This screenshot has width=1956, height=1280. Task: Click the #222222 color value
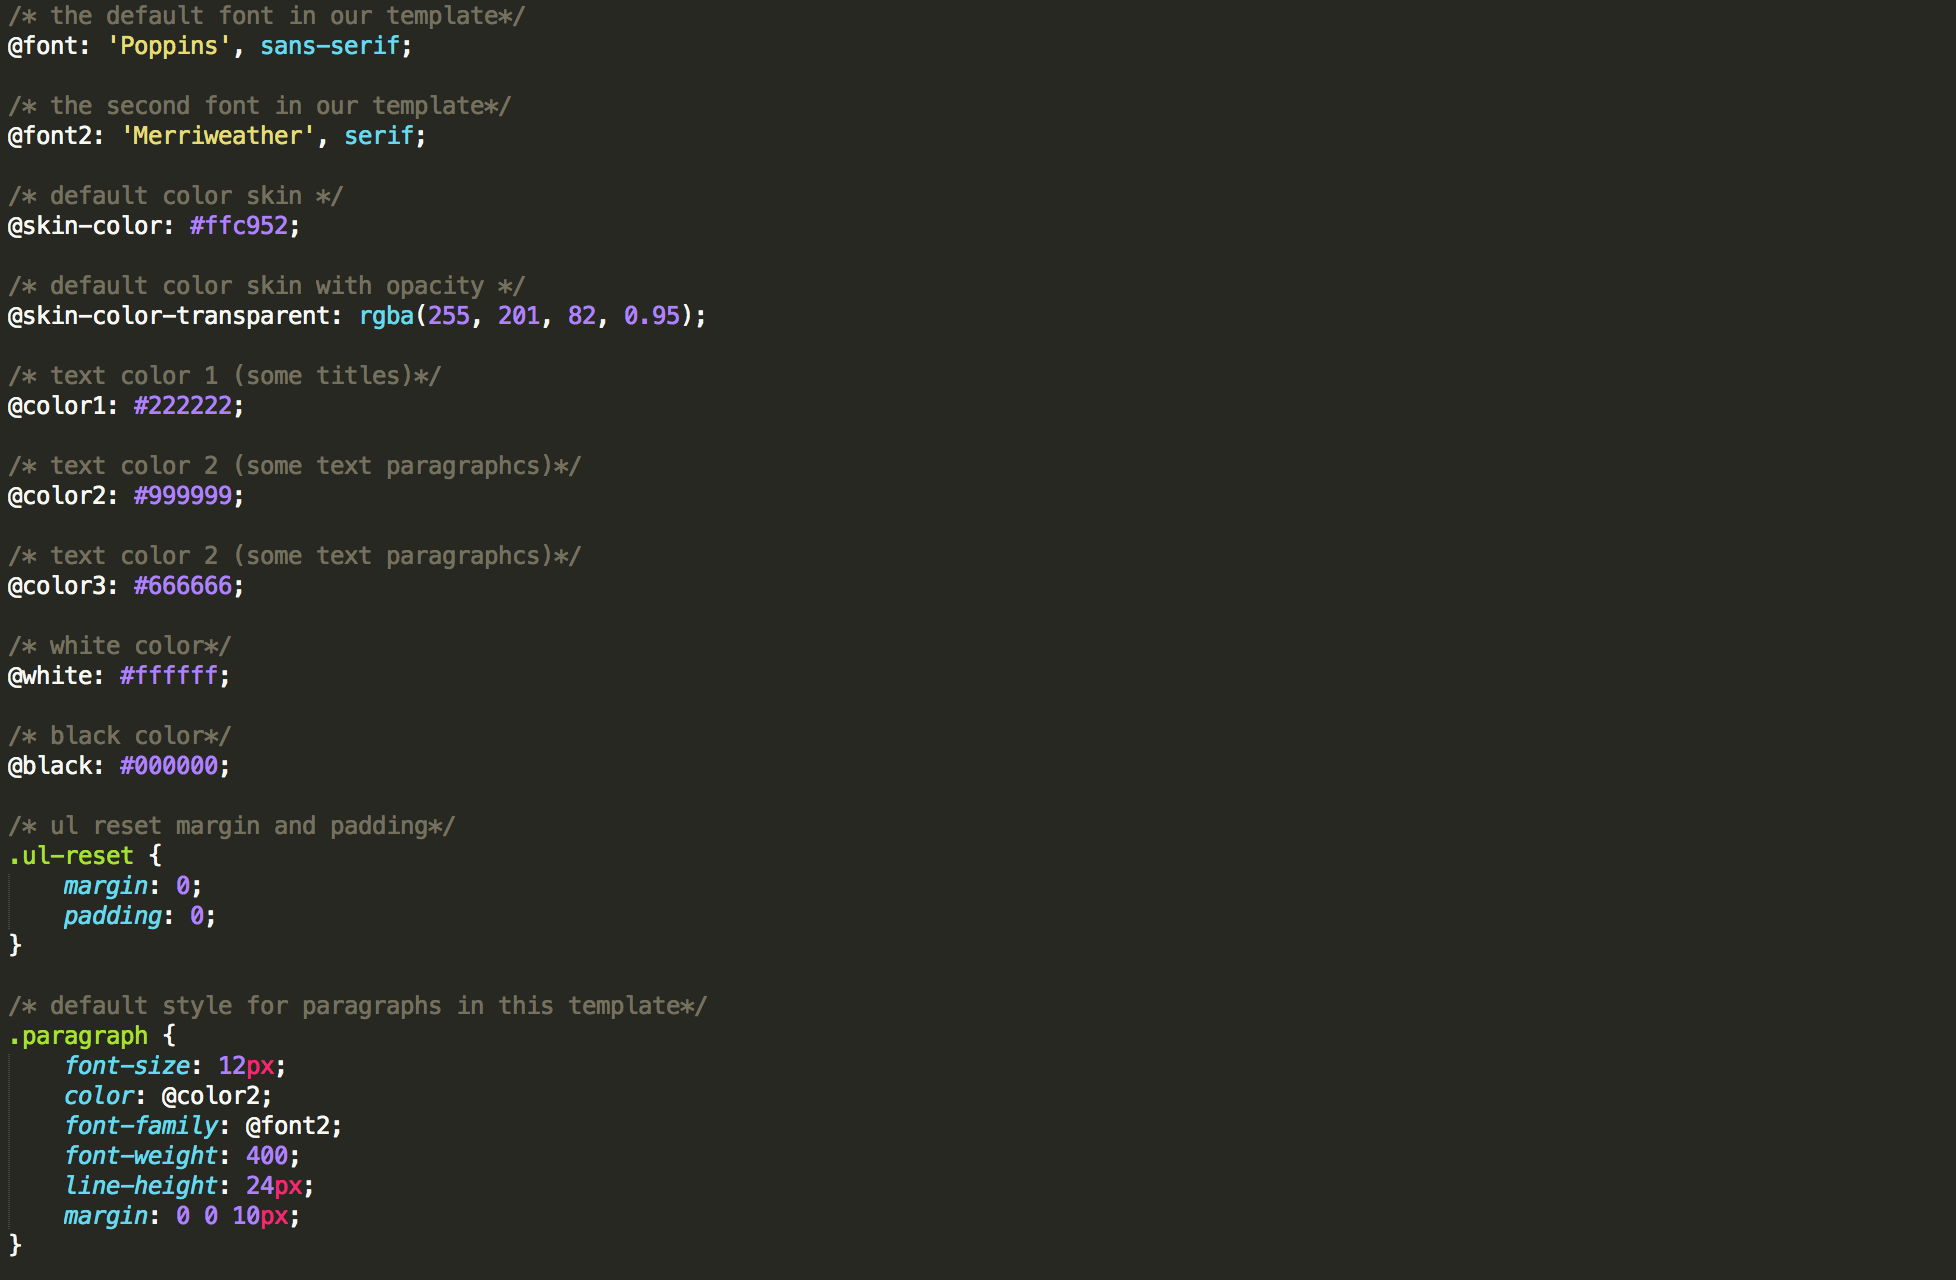click(x=182, y=406)
